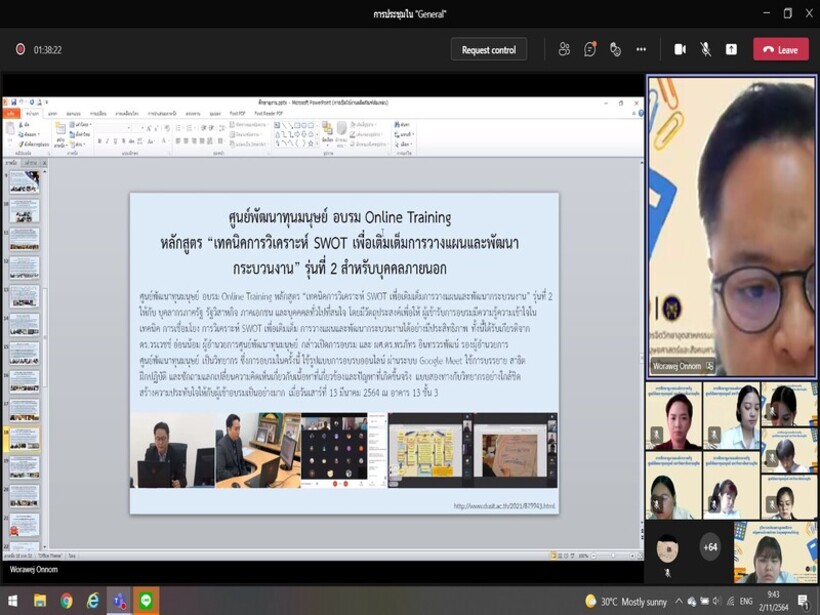Click the zoom in plus in PowerPoint
820x615 pixels.
click(x=632, y=556)
